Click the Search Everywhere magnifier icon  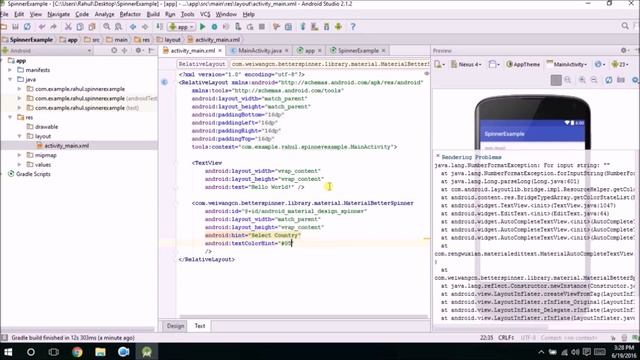[x=625, y=26]
